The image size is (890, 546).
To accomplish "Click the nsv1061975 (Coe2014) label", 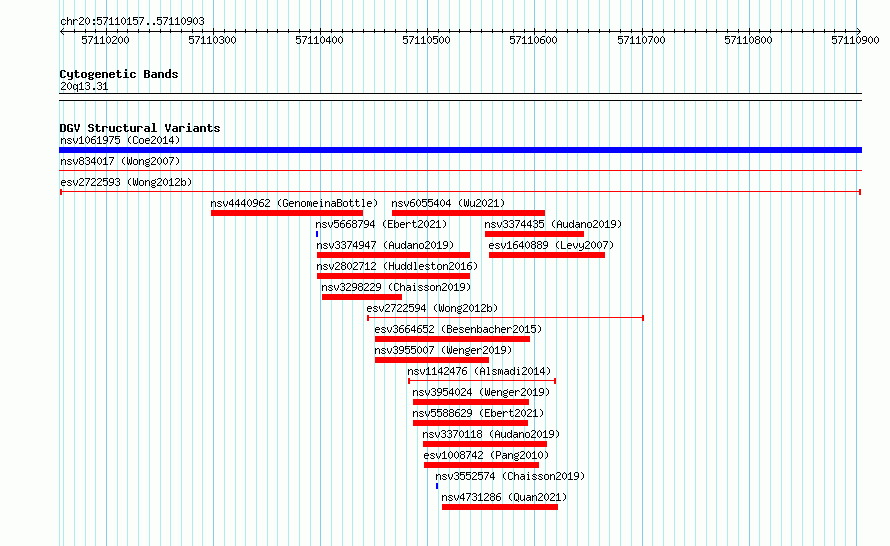I will 120,140.
